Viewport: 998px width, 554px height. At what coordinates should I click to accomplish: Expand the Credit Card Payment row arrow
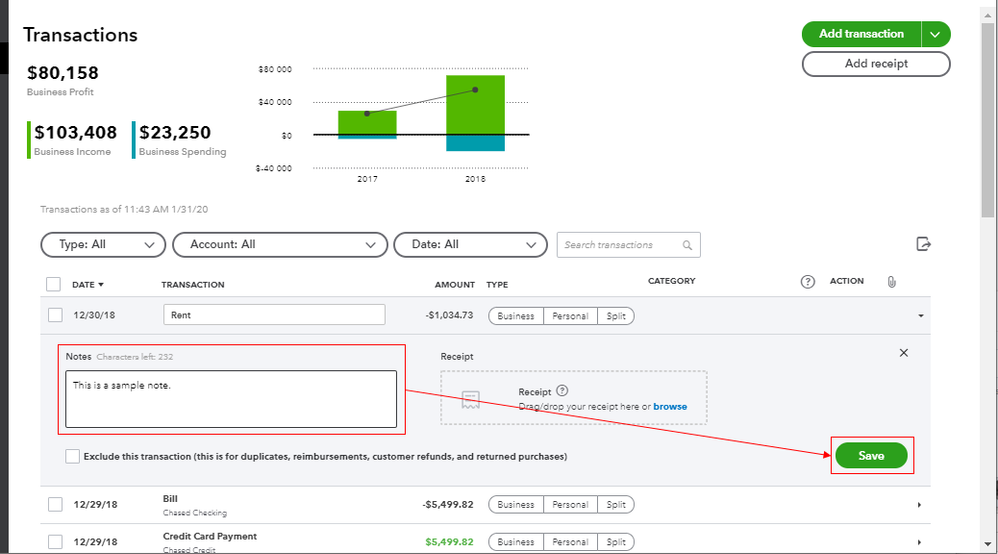[919, 543]
